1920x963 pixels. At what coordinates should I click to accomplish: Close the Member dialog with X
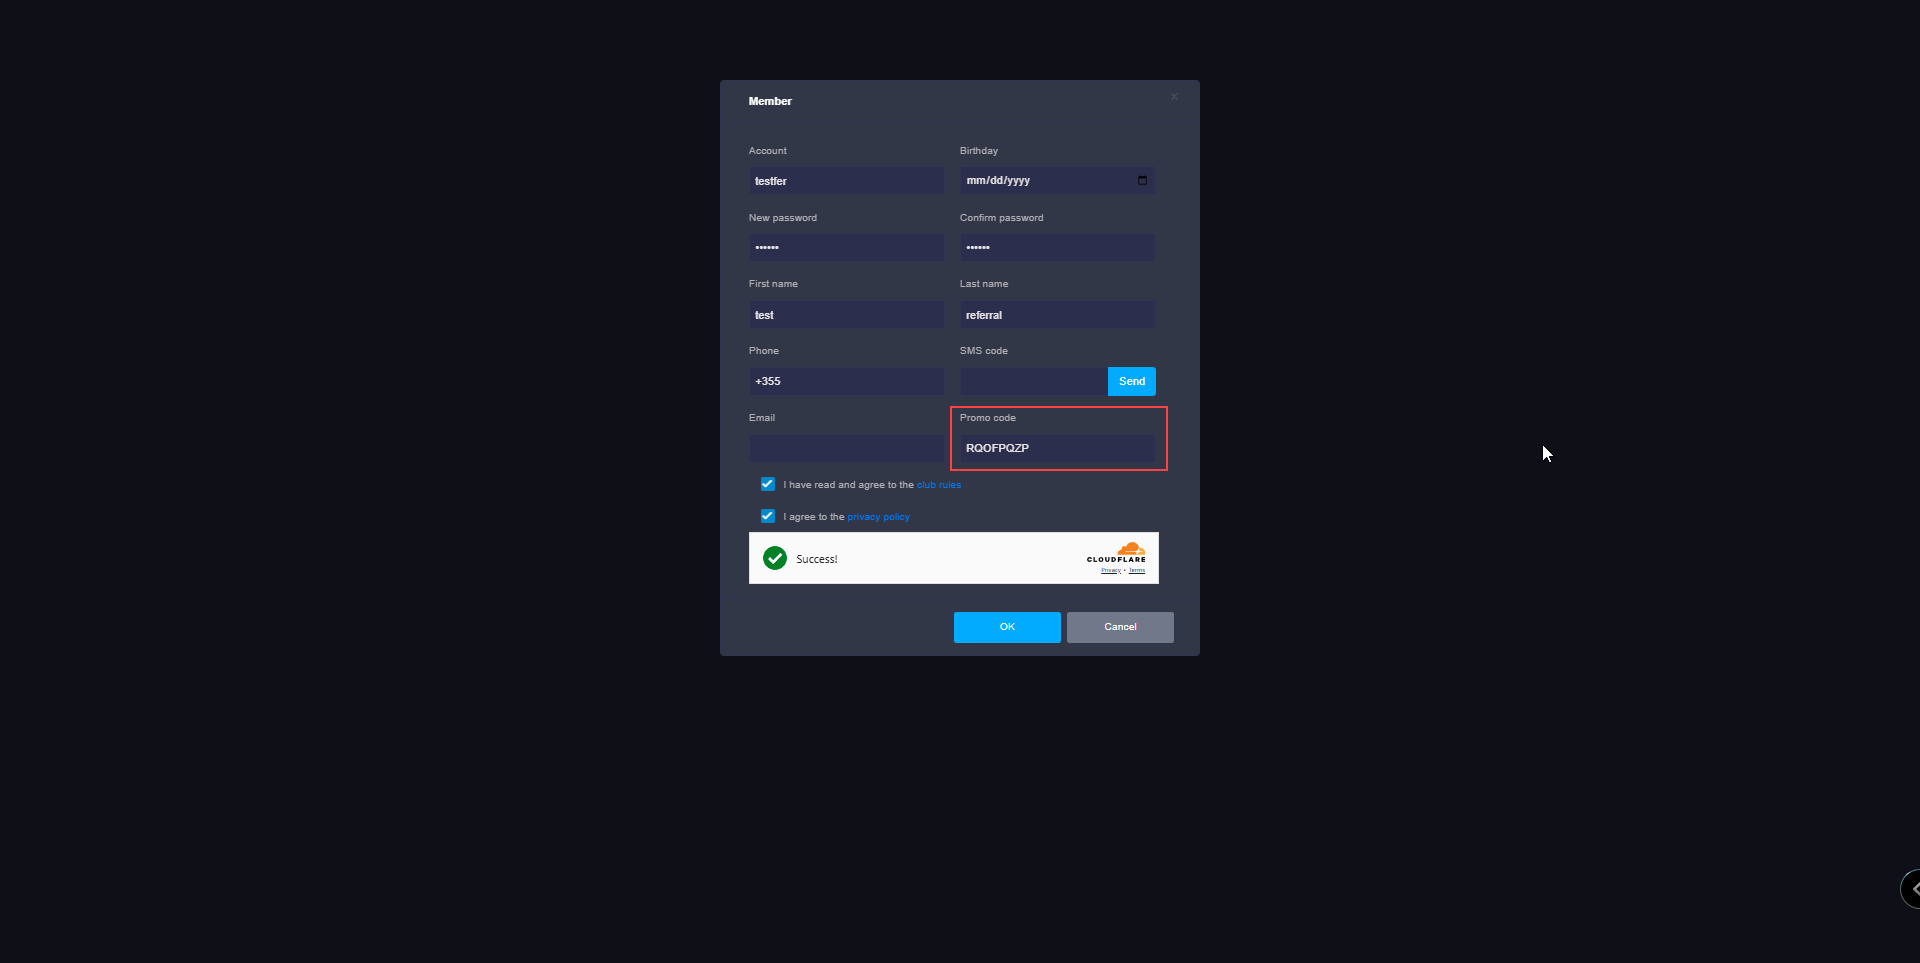tap(1174, 97)
